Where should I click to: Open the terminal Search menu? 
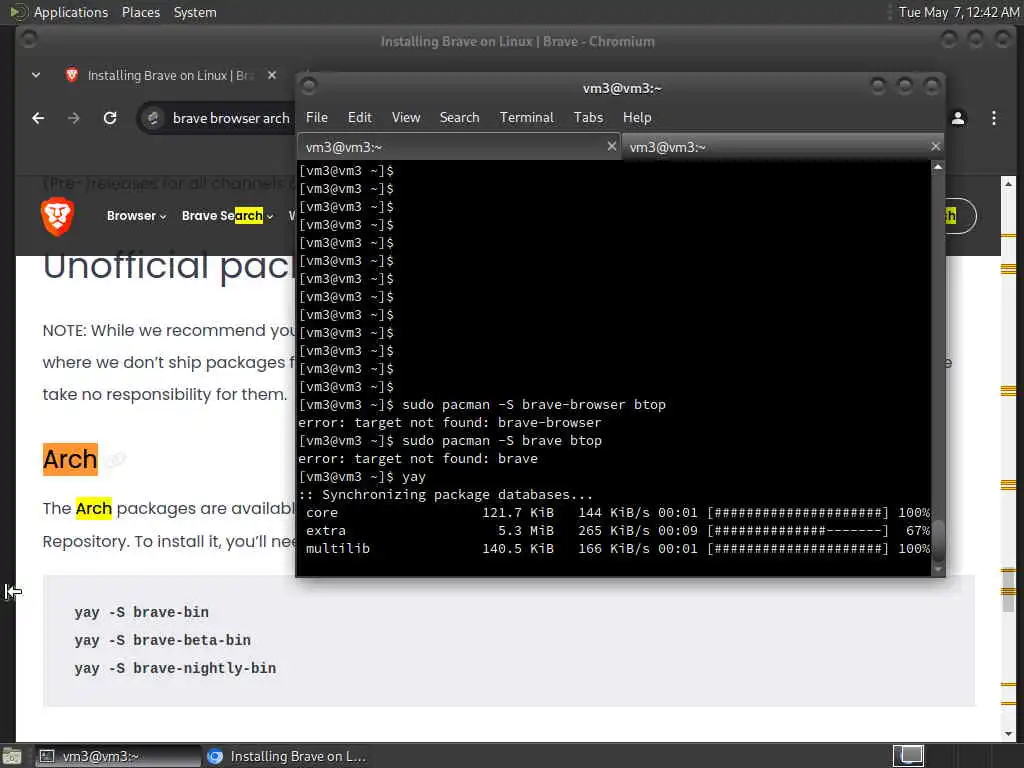(x=459, y=118)
